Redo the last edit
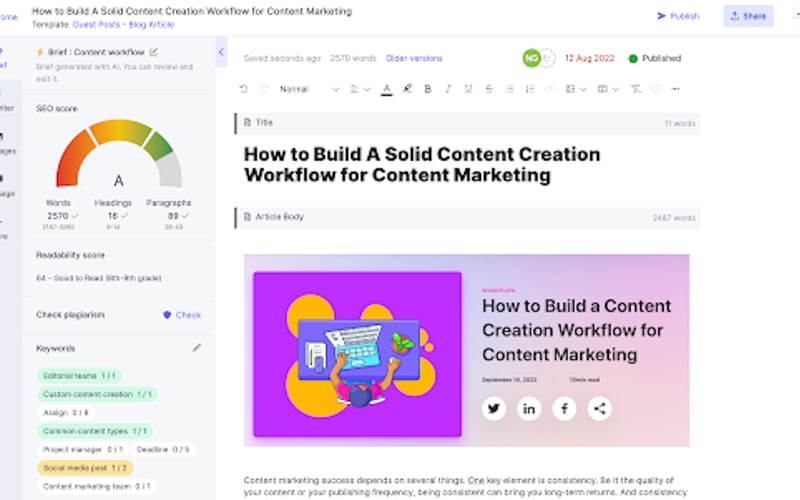800x500 pixels. pos(264,89)
